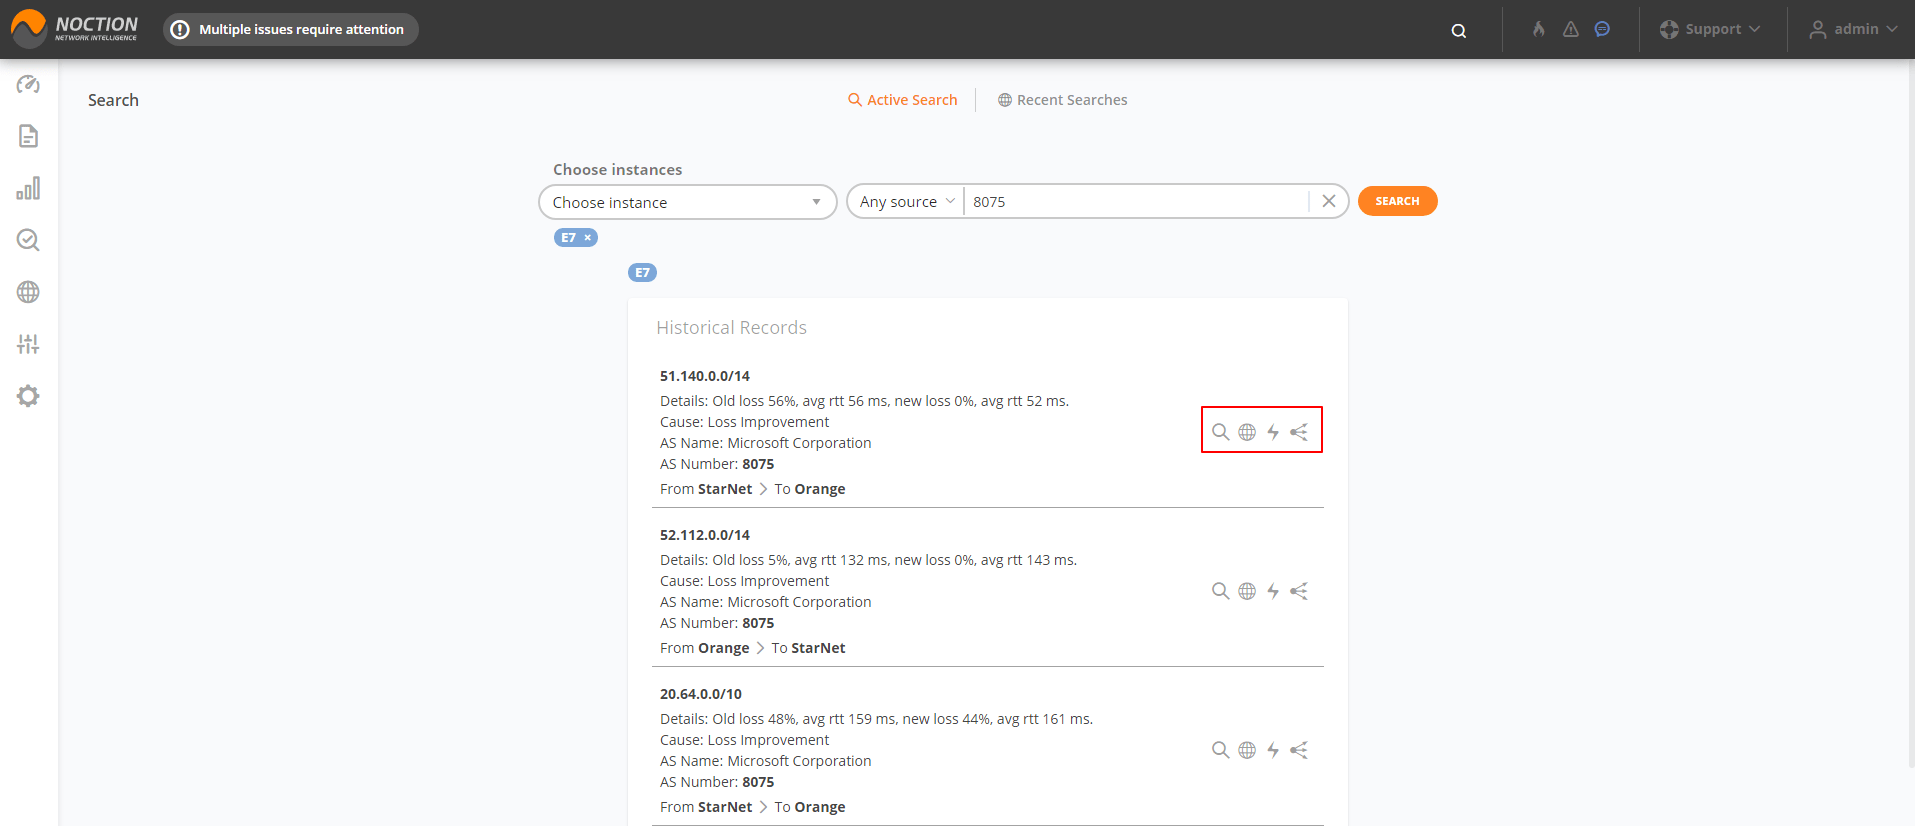Screen dimensions: 1915x826
Task: Click the magnifier icon for 20.64.0.0/10 record
Action: pos(1220,750)
